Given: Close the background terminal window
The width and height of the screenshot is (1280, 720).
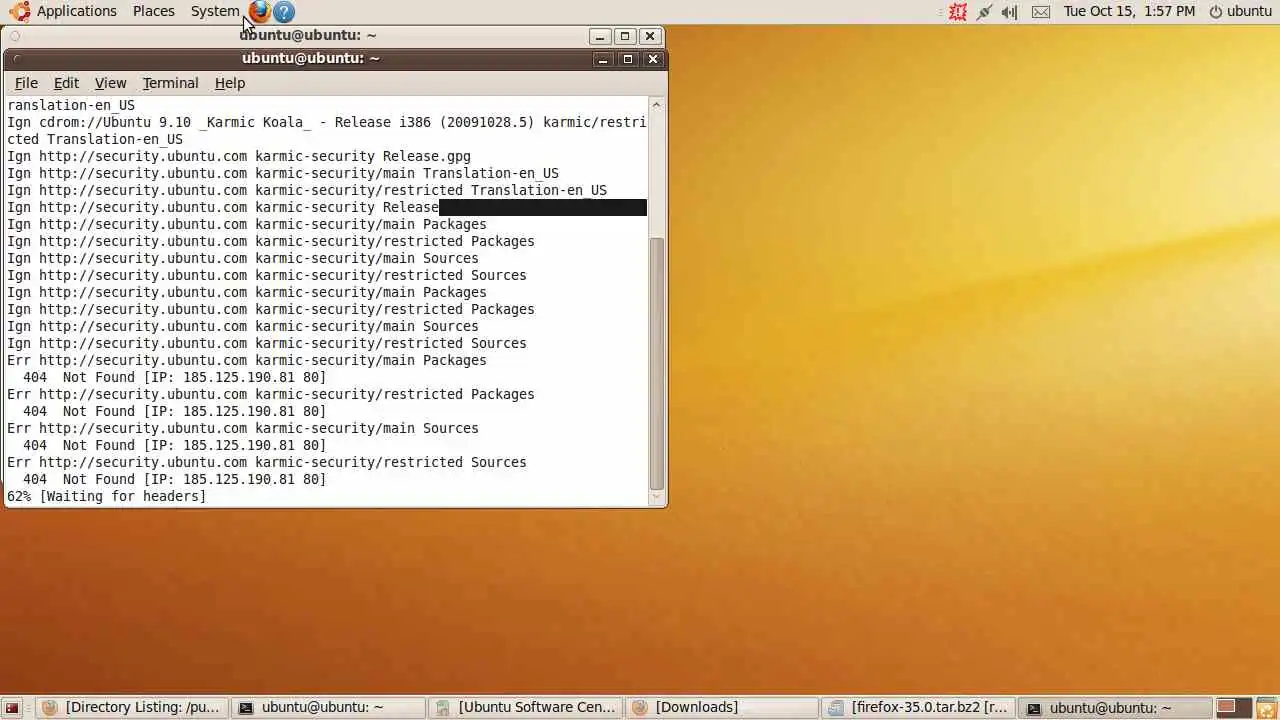Looking at the screenshot, I should click(x=650, y=36).
